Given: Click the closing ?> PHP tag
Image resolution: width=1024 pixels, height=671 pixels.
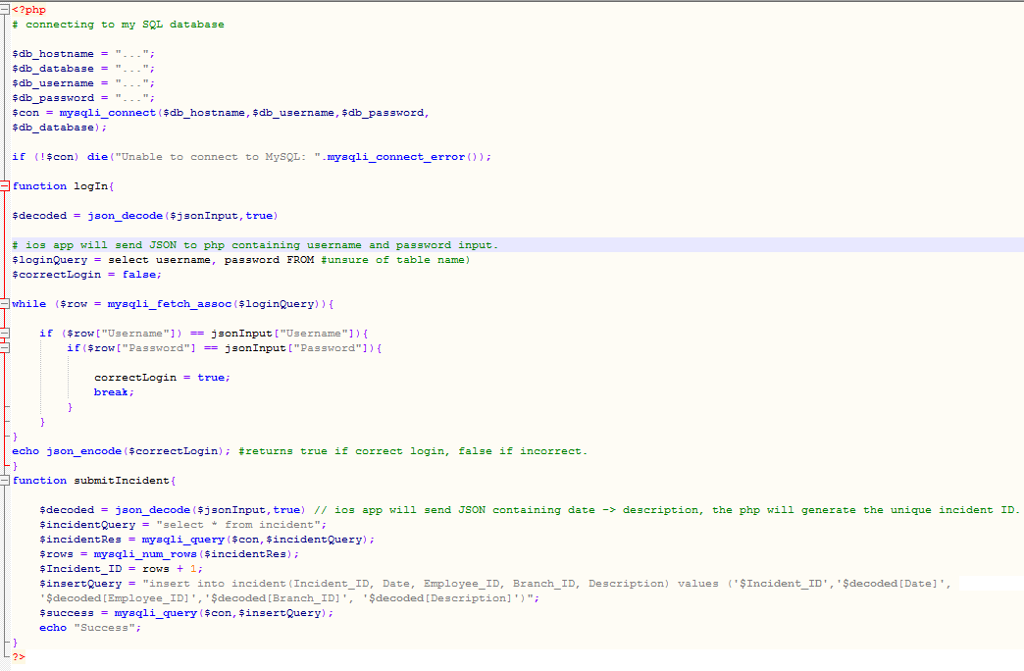Looking at the screenshot, I should 18,659.
